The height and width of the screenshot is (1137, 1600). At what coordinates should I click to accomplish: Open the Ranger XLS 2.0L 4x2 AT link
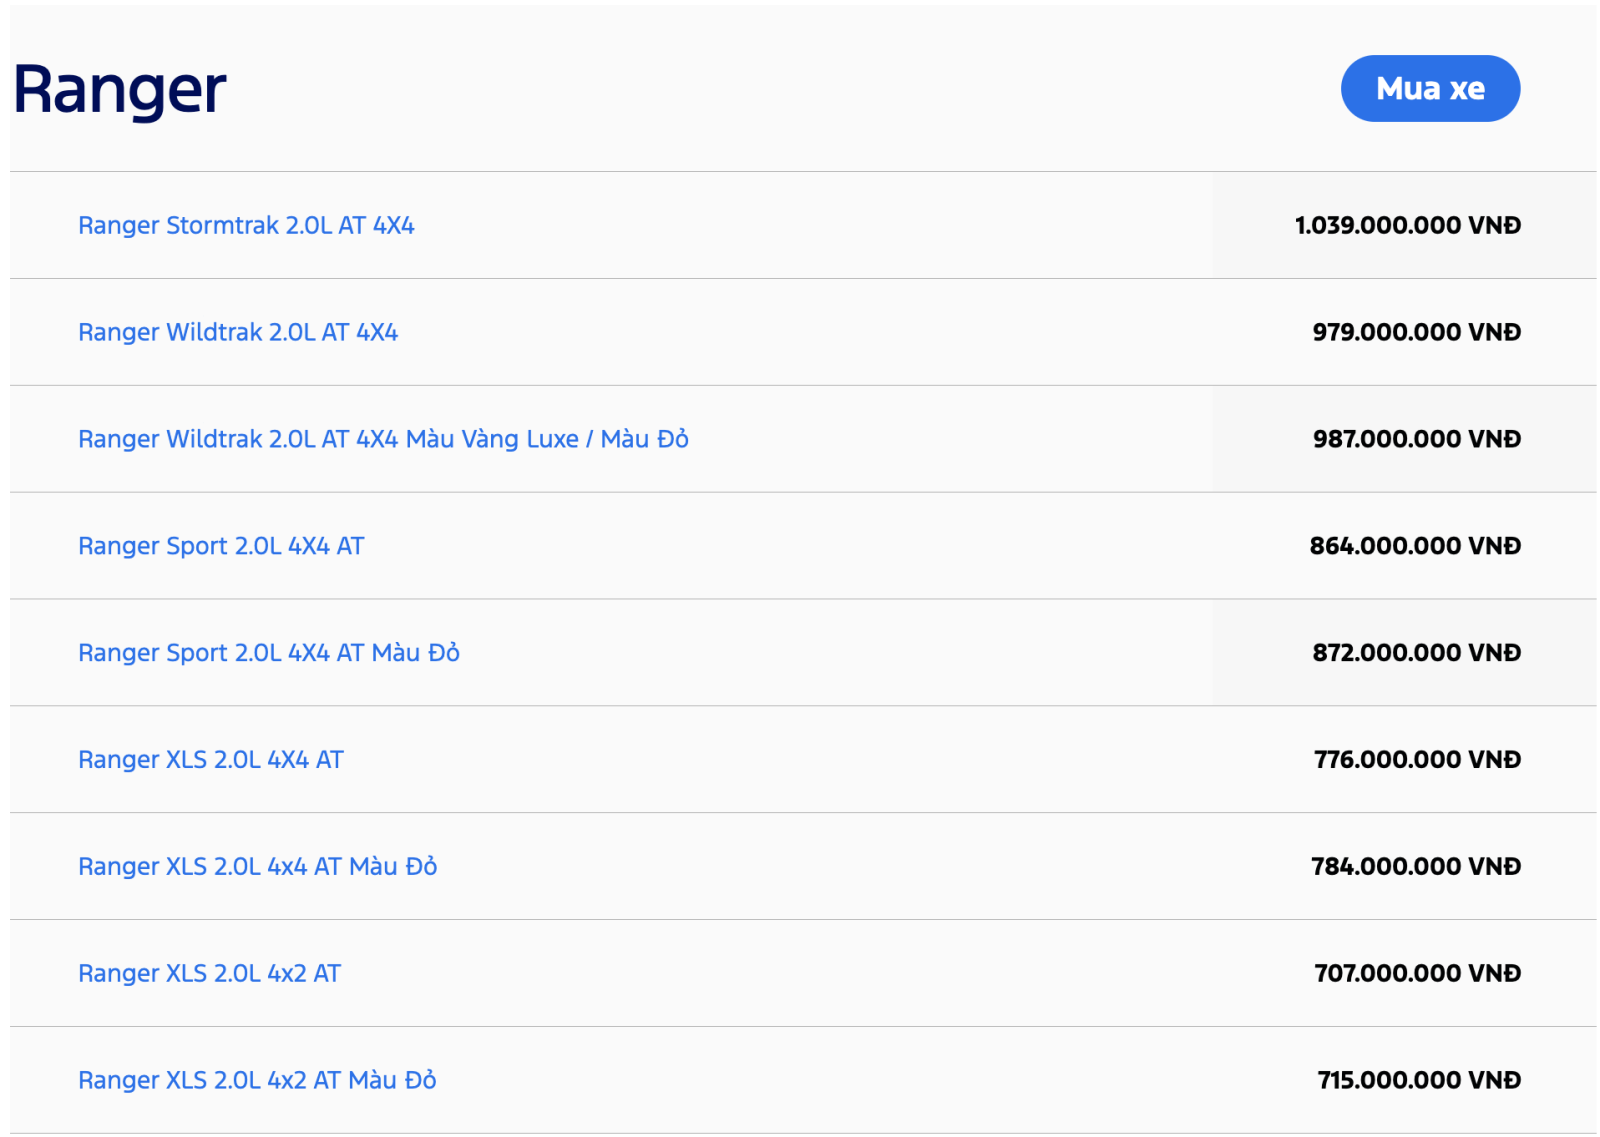pos(210,974)
